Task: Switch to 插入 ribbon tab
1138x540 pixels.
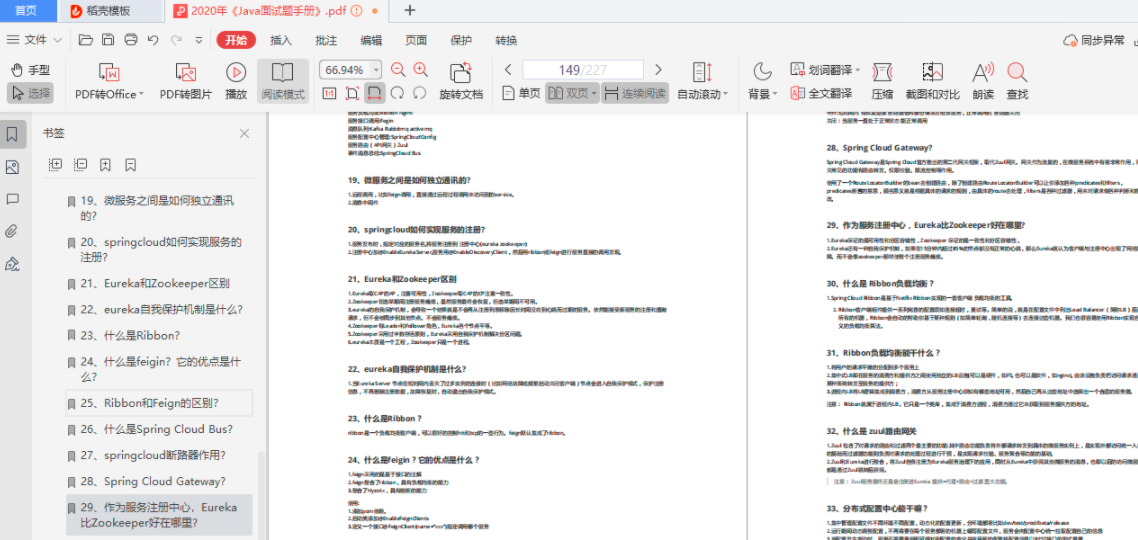Action: pyautogui.click(x=281, y=40)
